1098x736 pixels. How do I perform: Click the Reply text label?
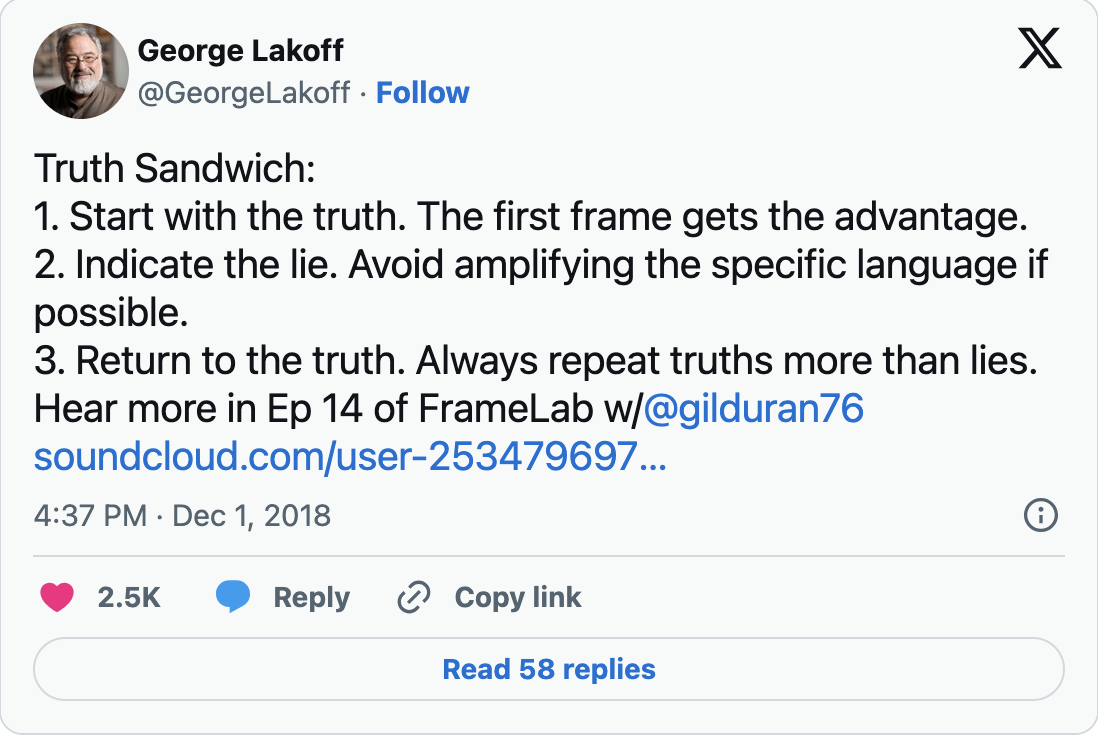(x=311, y=597)
